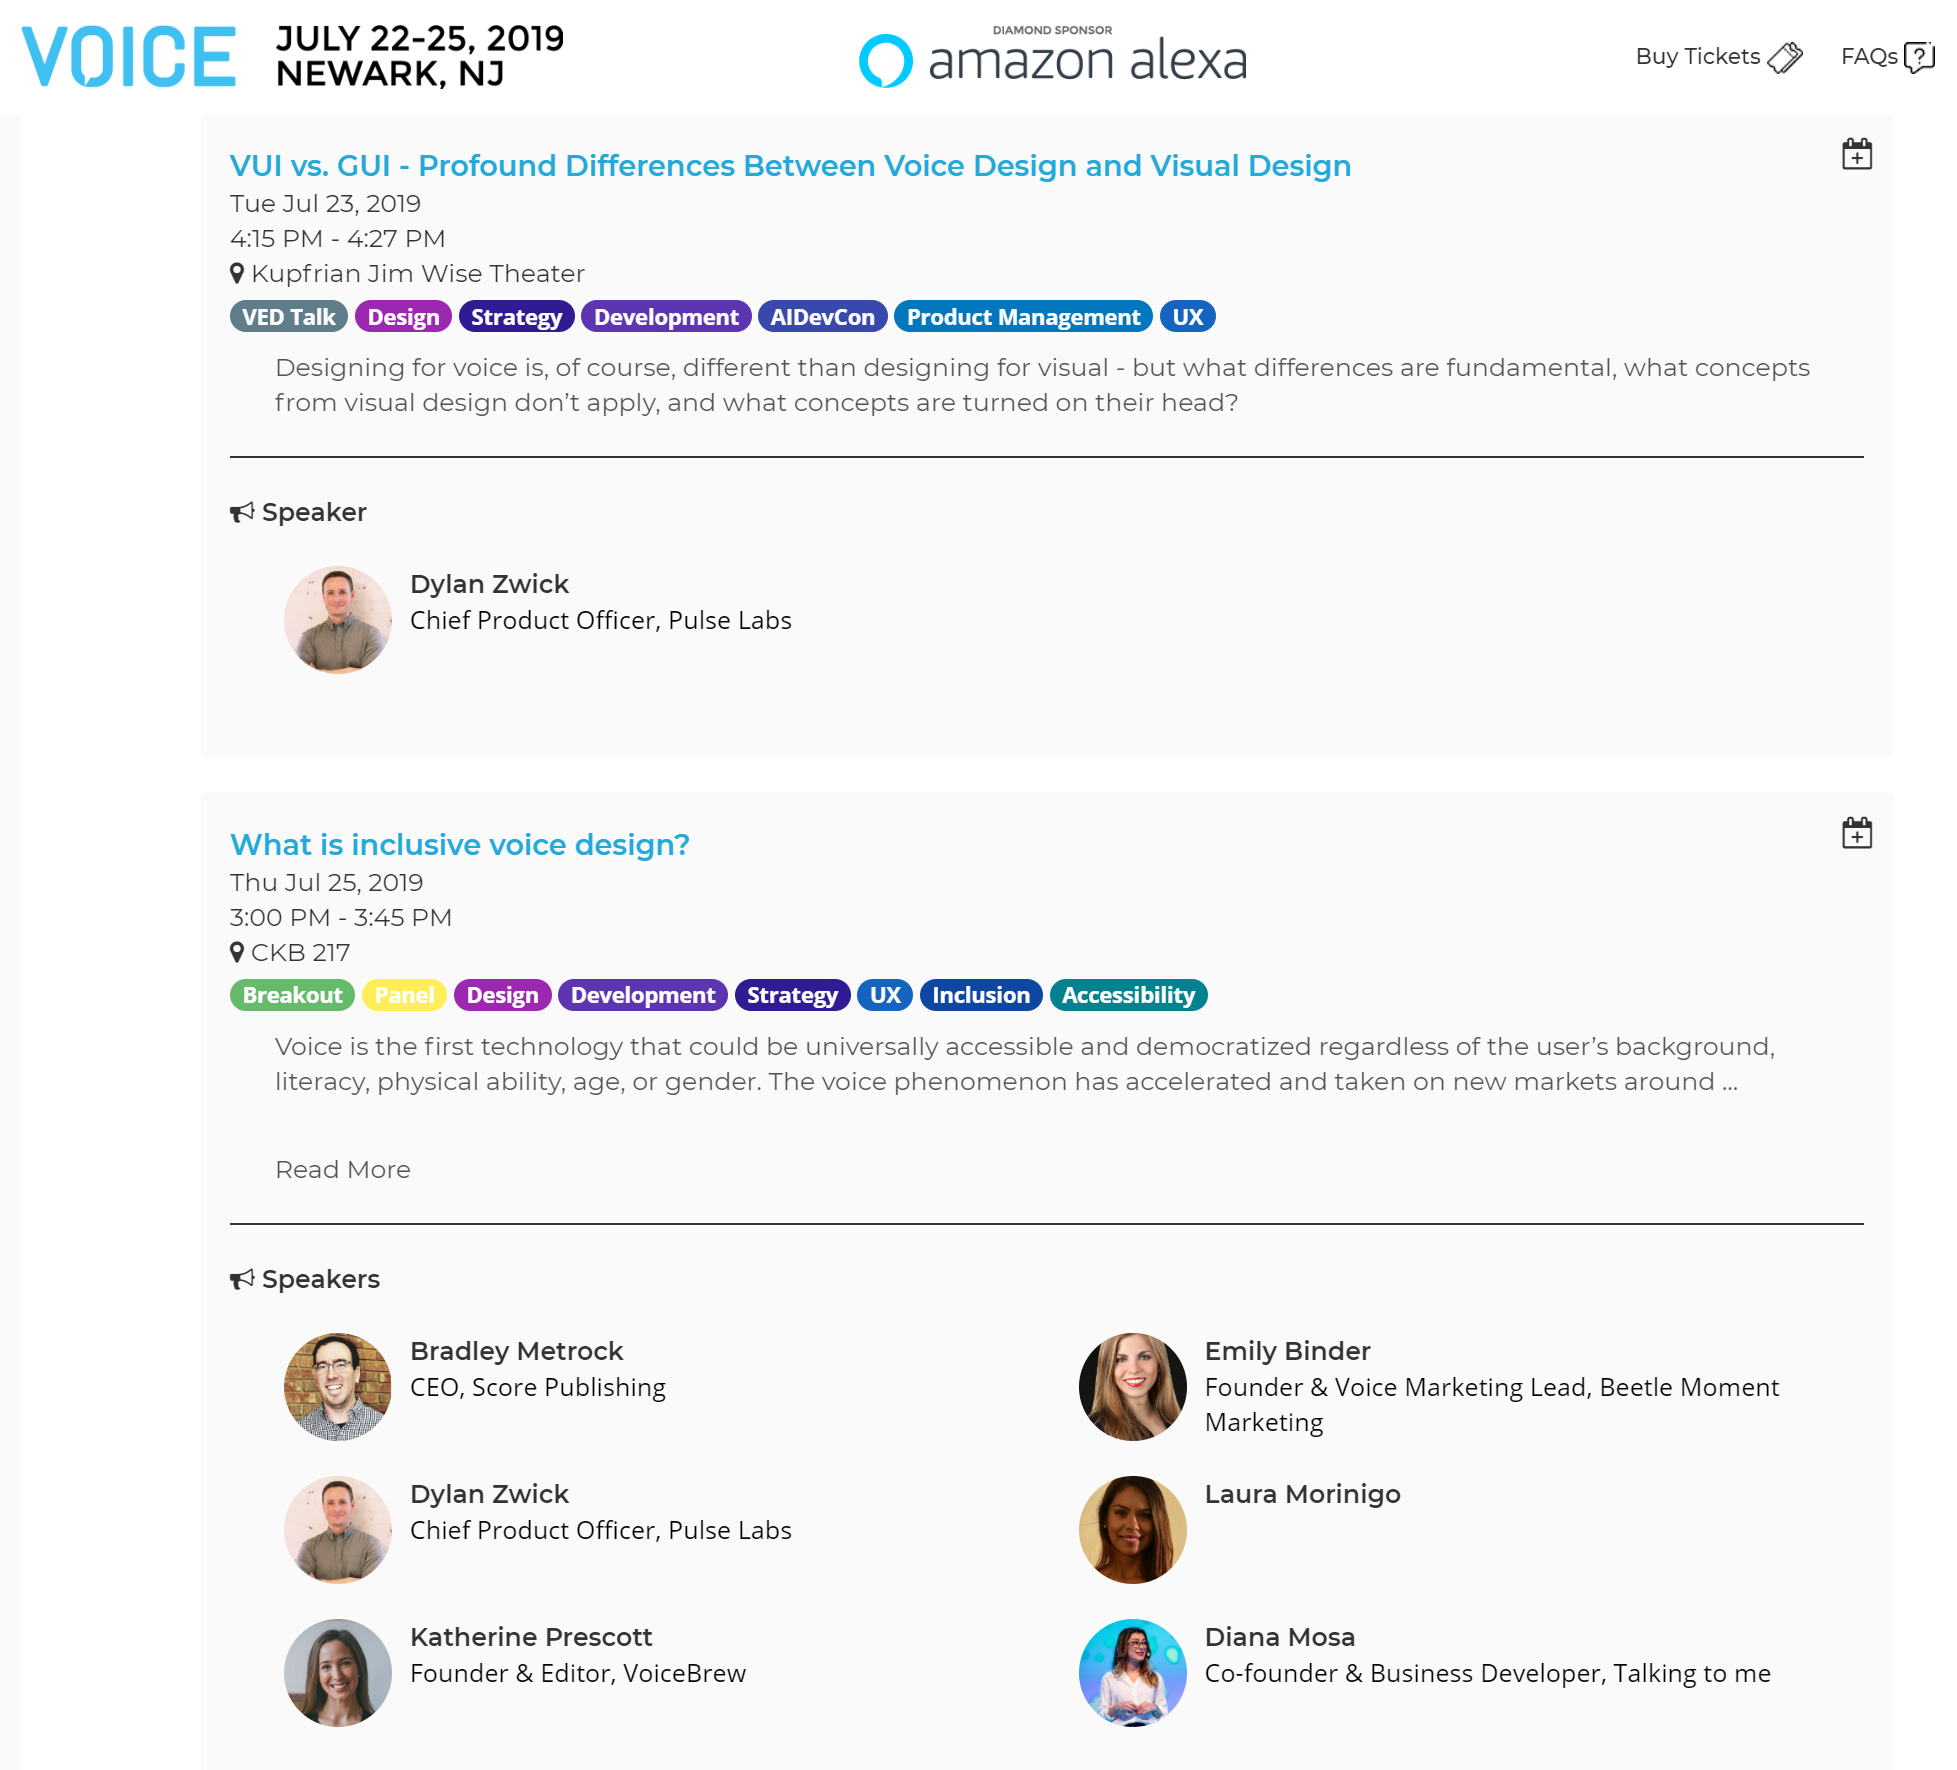Open Emily Binder's speaker profile name
The height and width of the screenshot is (1770, 1957).
coord(1287,1351)
